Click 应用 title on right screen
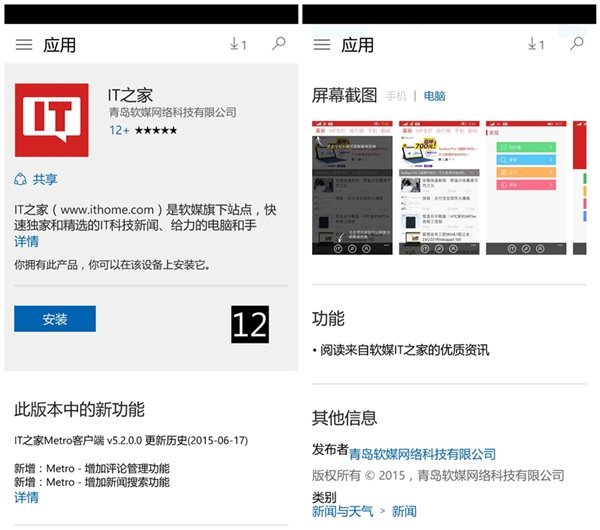 [357, 45]
